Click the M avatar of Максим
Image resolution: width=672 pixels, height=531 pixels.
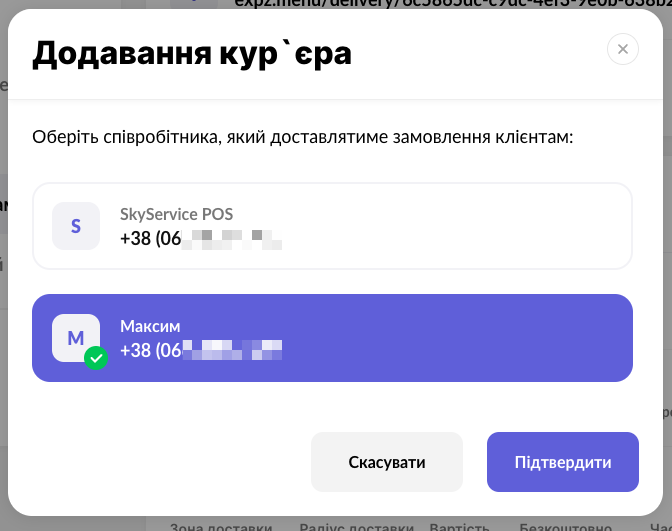(x=76, y=338)
